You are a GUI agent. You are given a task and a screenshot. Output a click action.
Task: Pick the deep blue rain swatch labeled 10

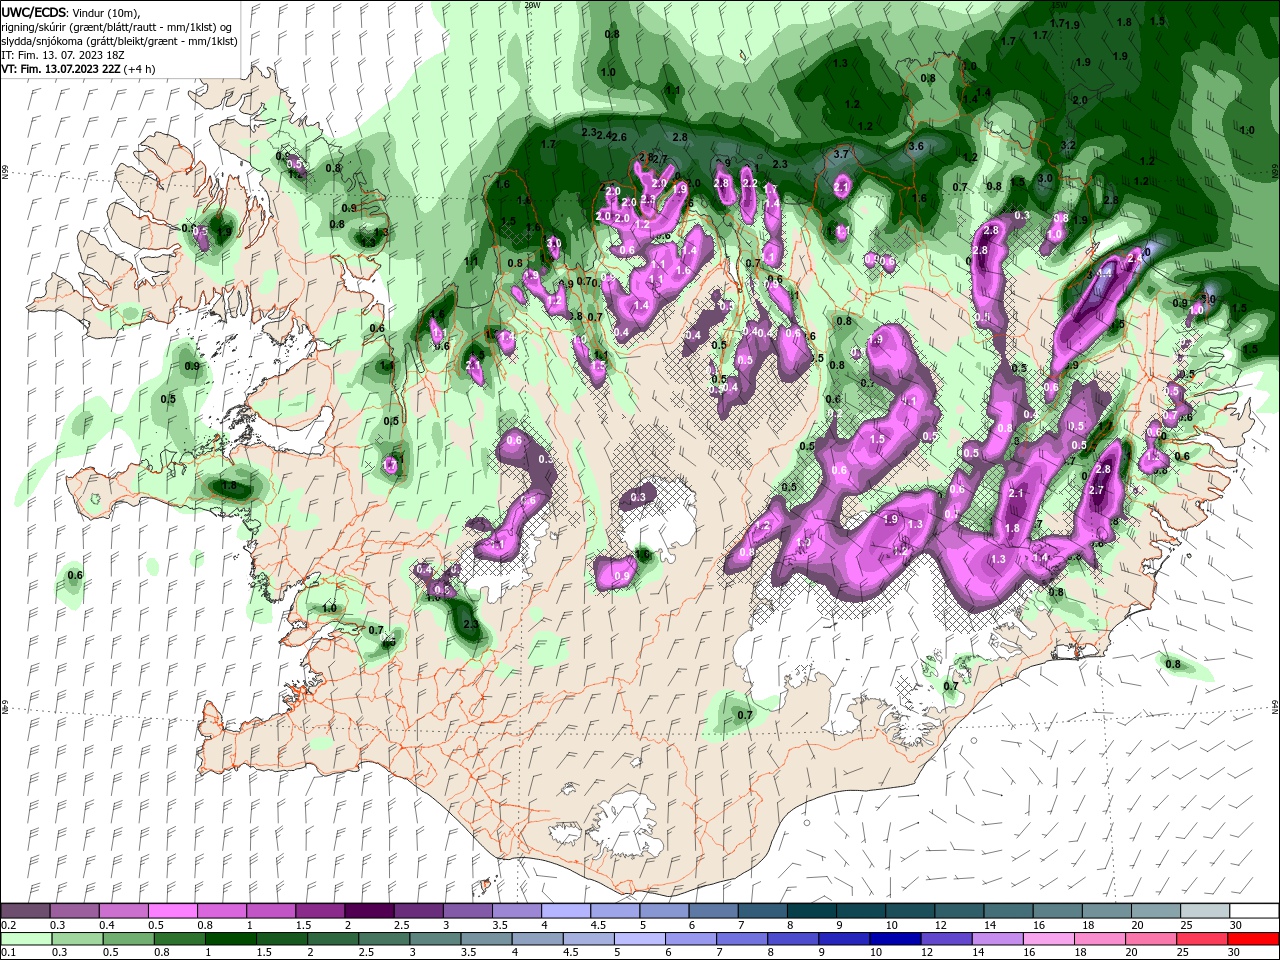click(x=895, y=939)
